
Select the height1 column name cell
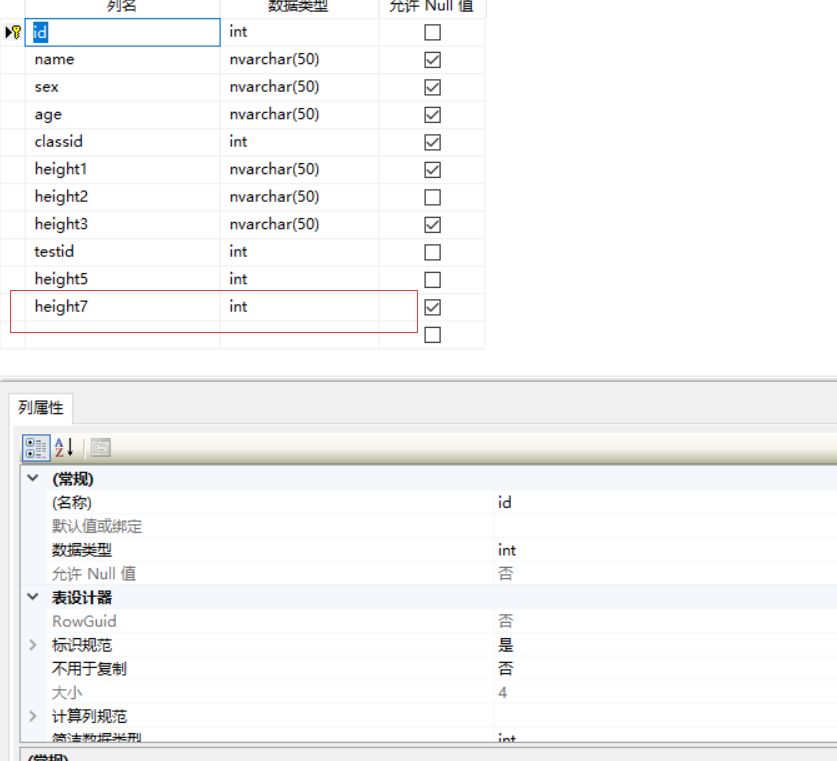(122, 169)
